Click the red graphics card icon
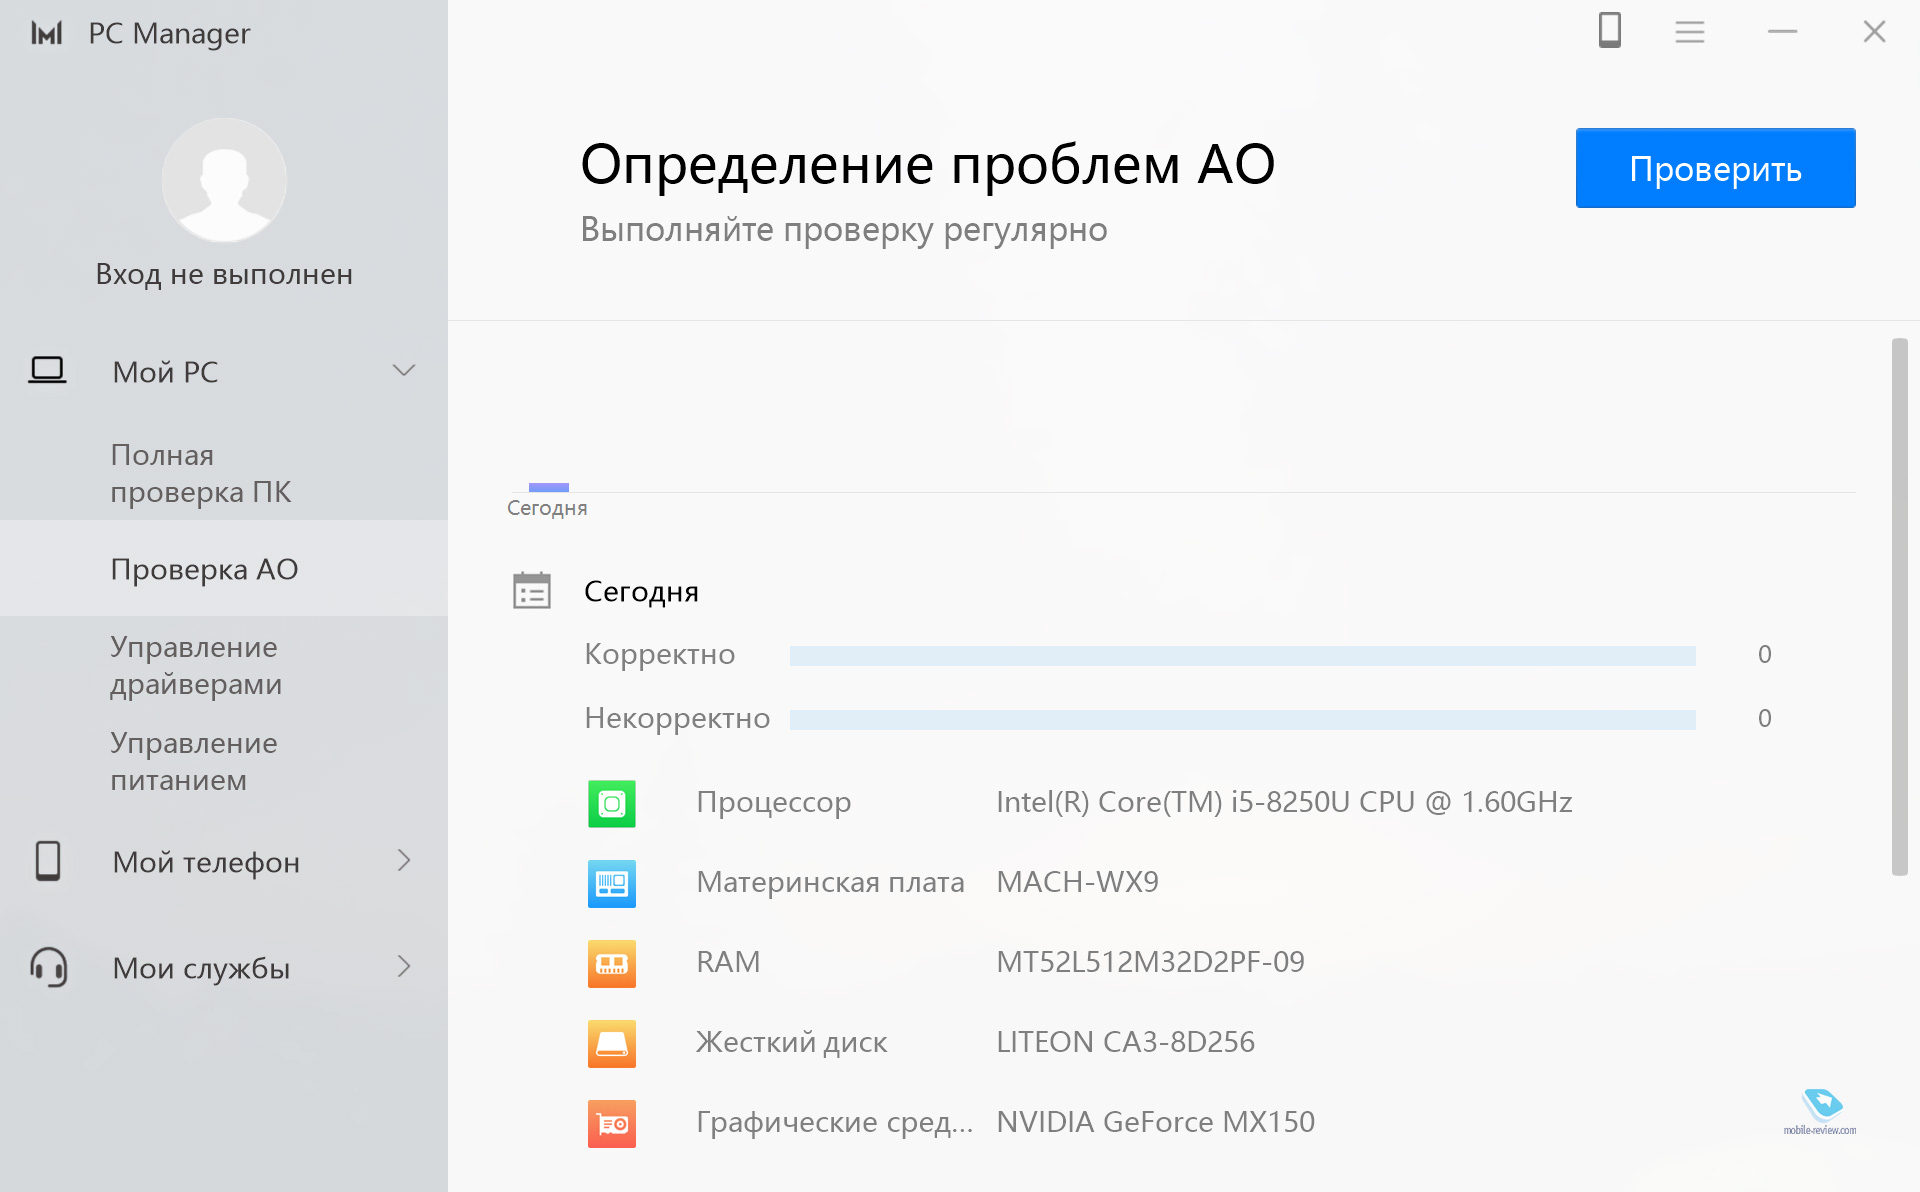The image size is (1920, 1192). (x=612, y=1123)
